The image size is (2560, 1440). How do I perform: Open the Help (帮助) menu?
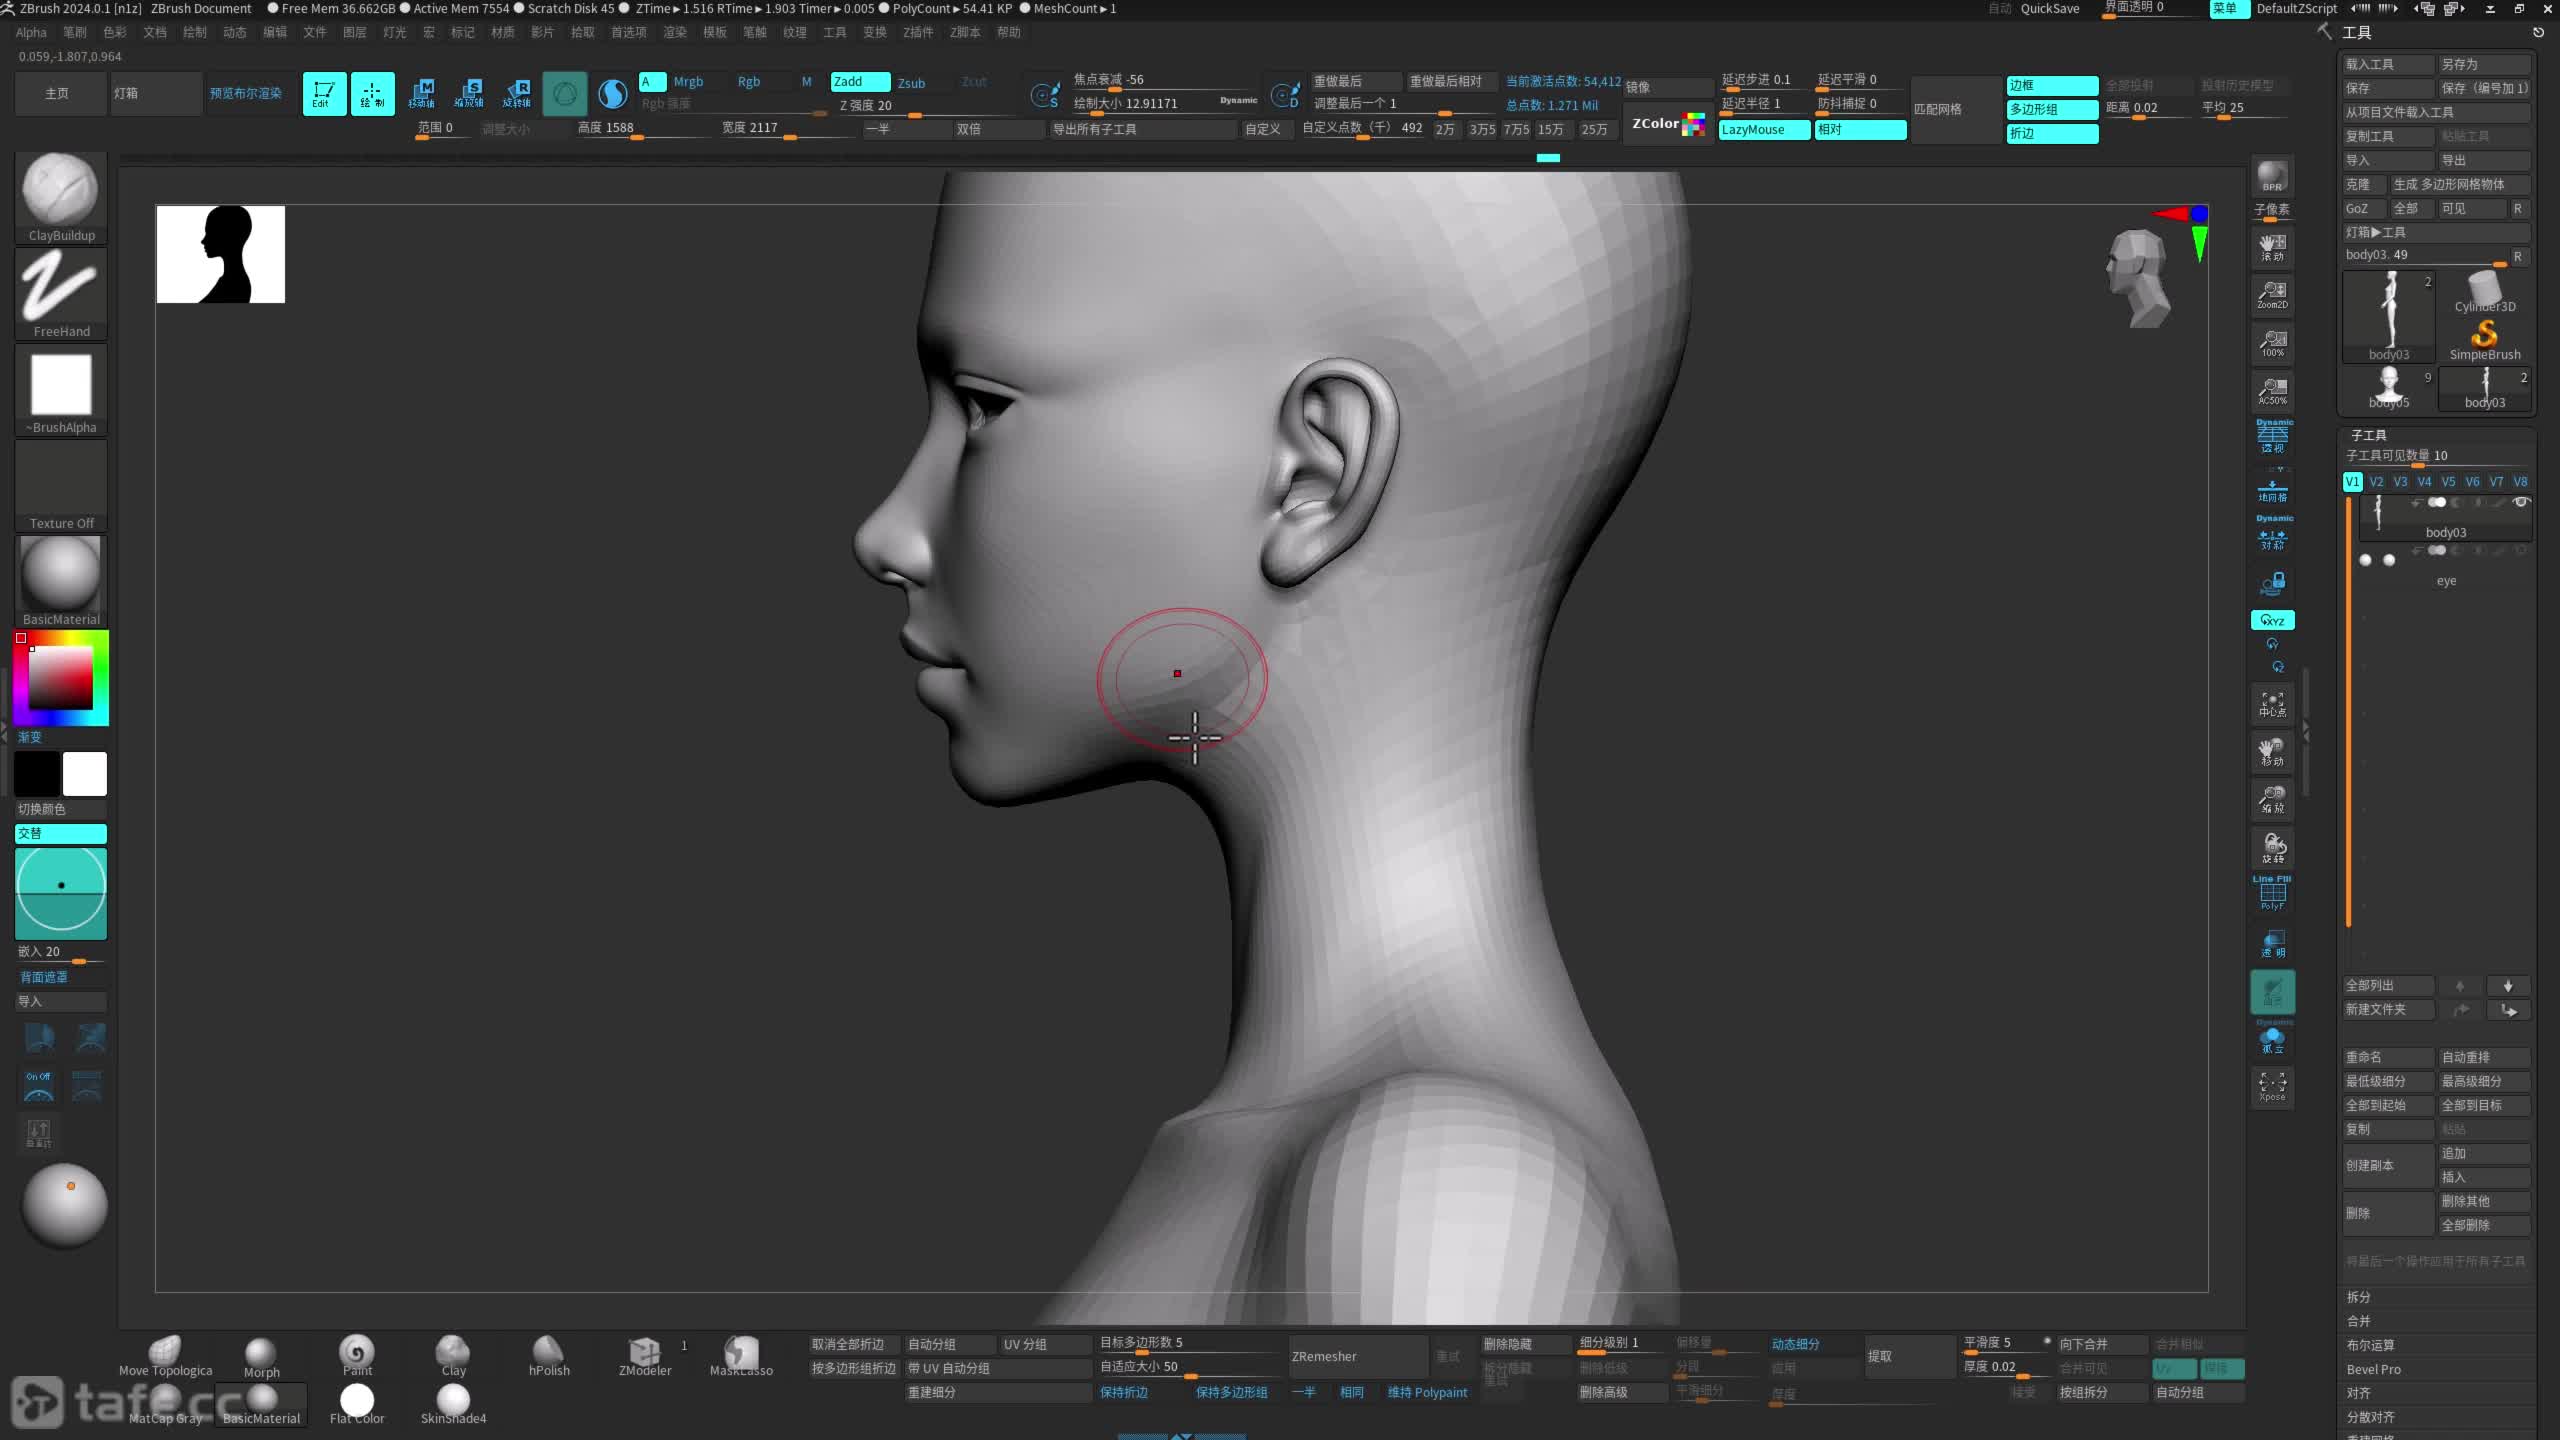point(1009,32)
